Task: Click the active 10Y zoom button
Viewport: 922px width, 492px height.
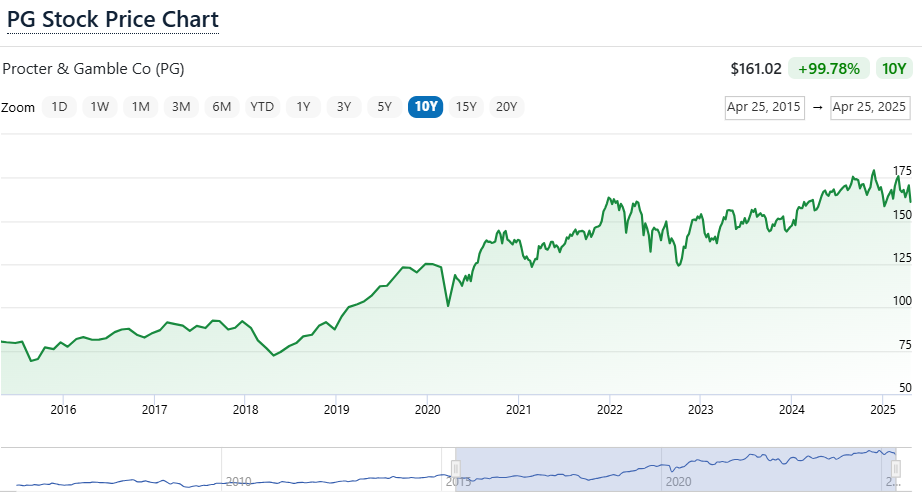Action: pyautogui.click(x=426, y=107)
